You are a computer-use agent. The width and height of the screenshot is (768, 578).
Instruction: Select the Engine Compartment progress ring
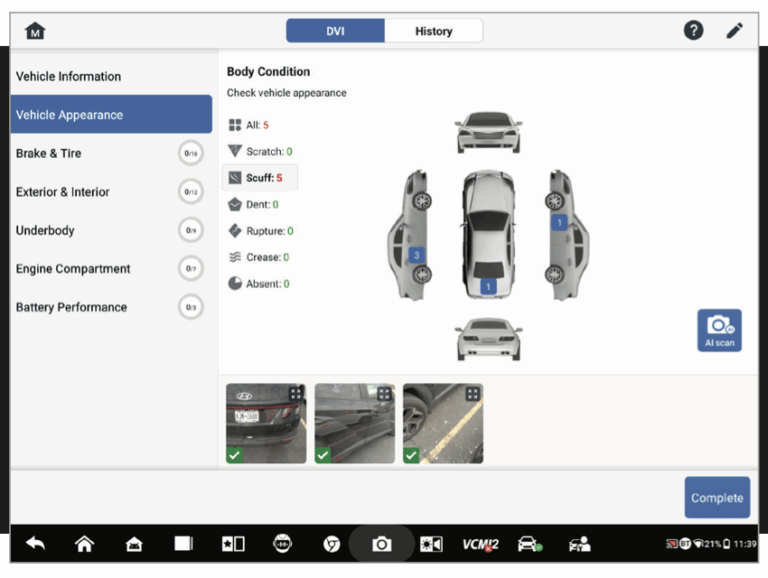[x=190, y=269]
